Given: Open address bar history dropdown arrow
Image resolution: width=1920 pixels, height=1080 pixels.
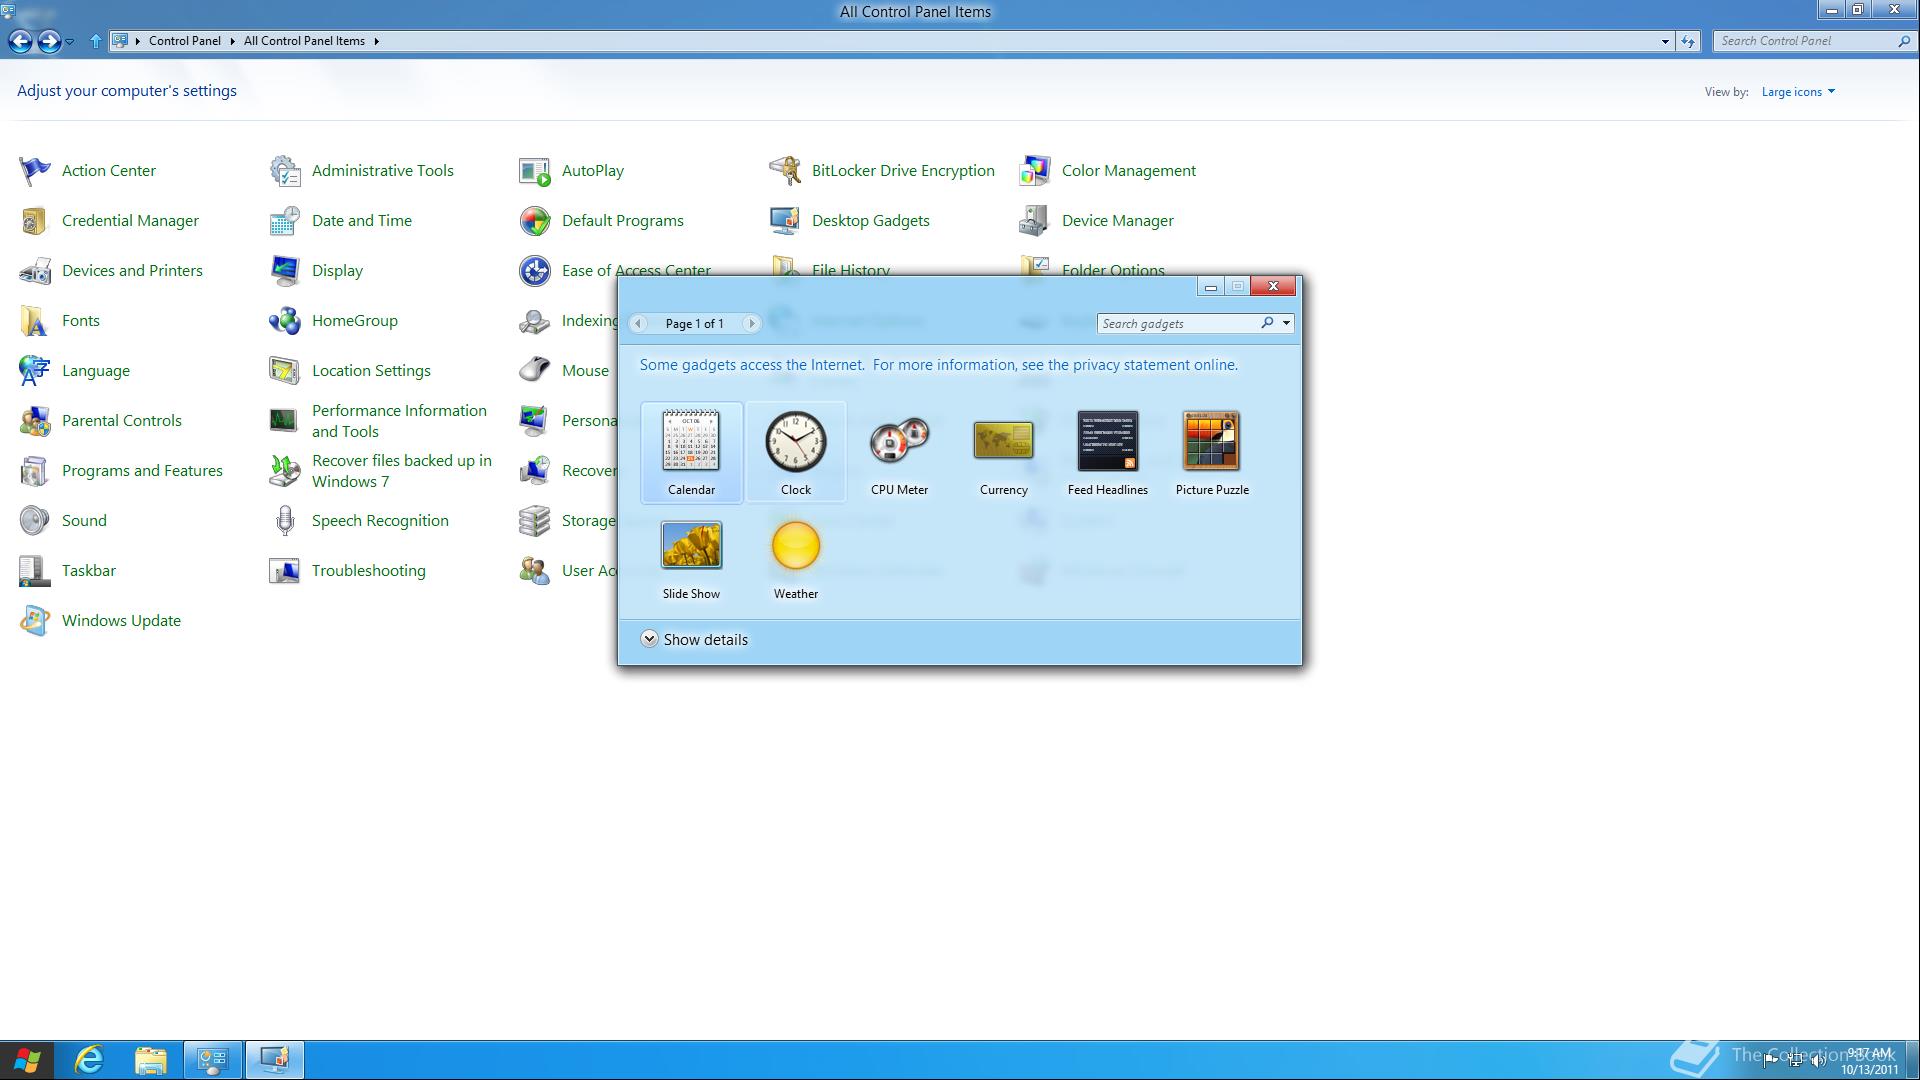Looking at the screenshot, I should pyautogui.click(x=1665, y=41).
